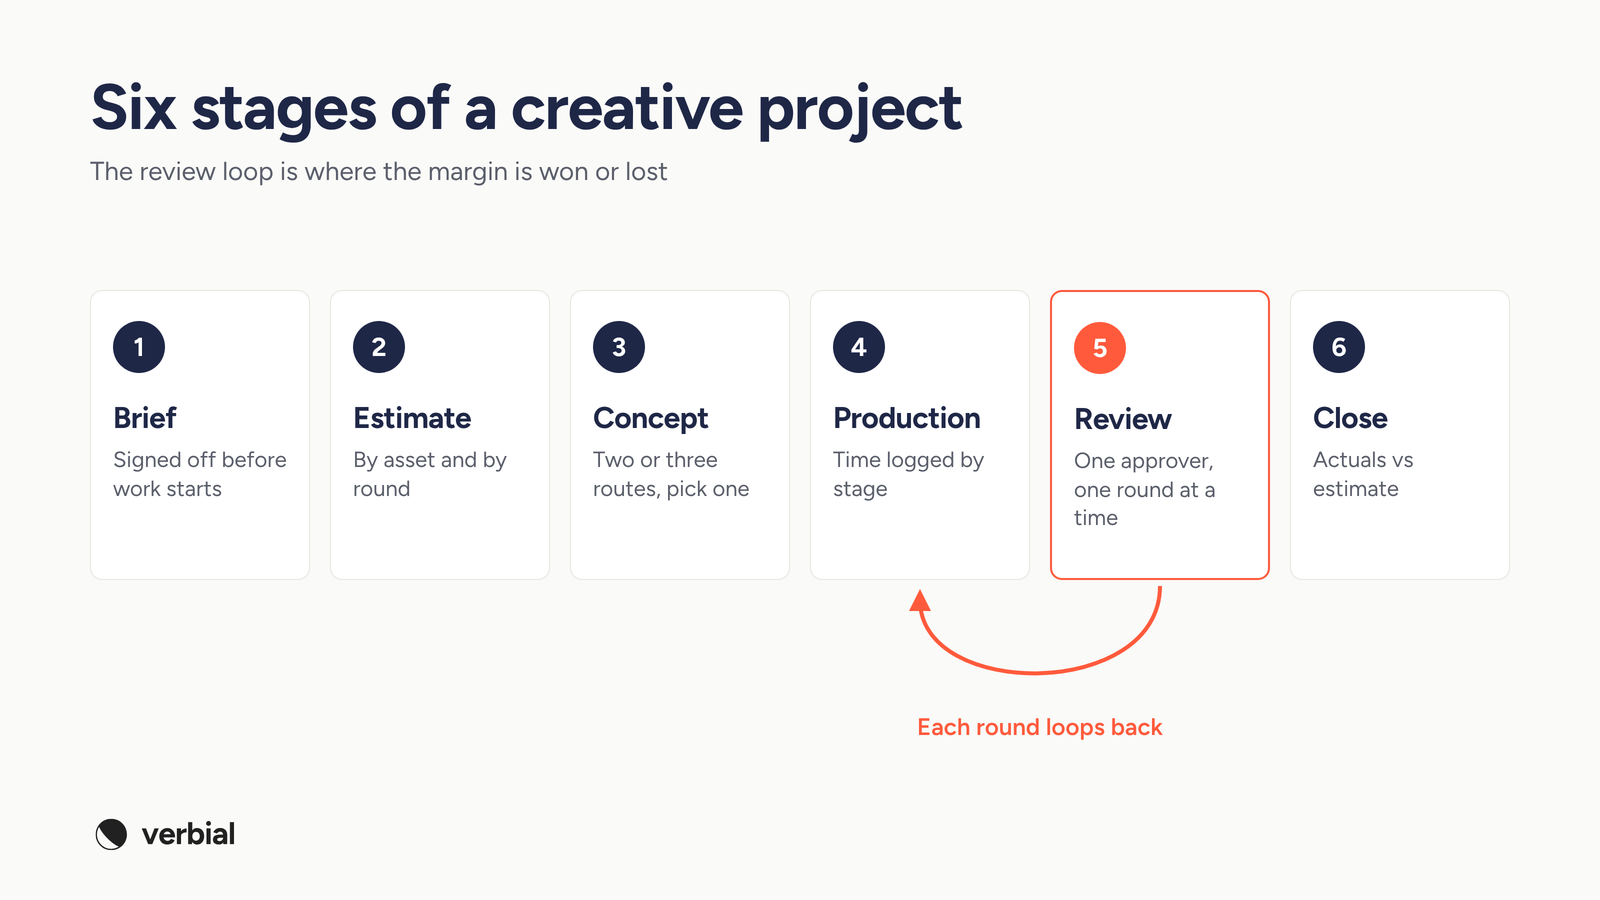Click the verbial logo mark
Screen dimensions: 1600x900
click(111, 834)
